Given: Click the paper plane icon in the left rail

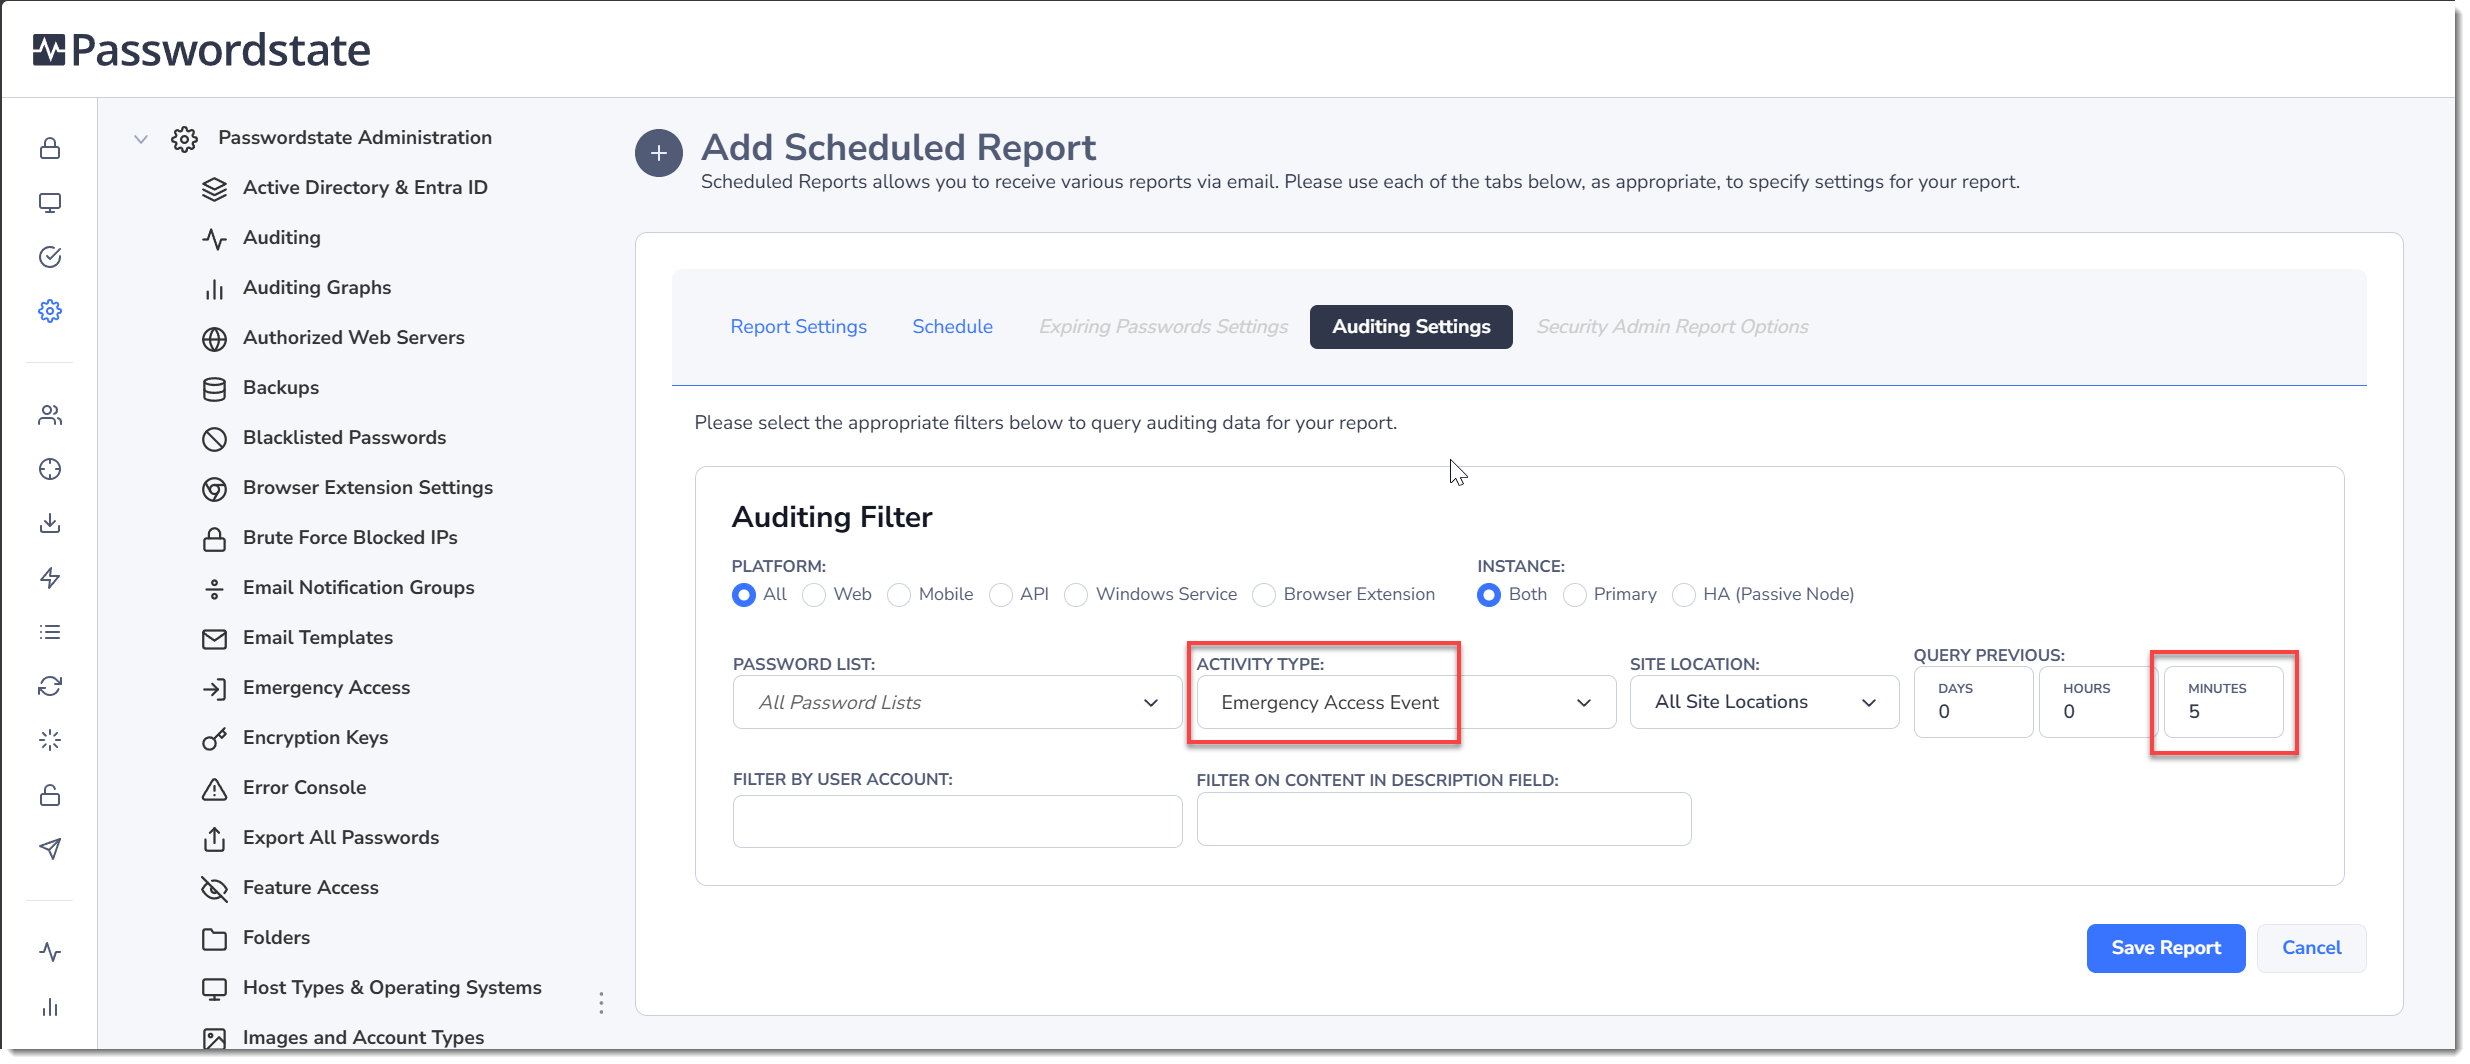Looking at the screenshot, I should tap(50, 849).
